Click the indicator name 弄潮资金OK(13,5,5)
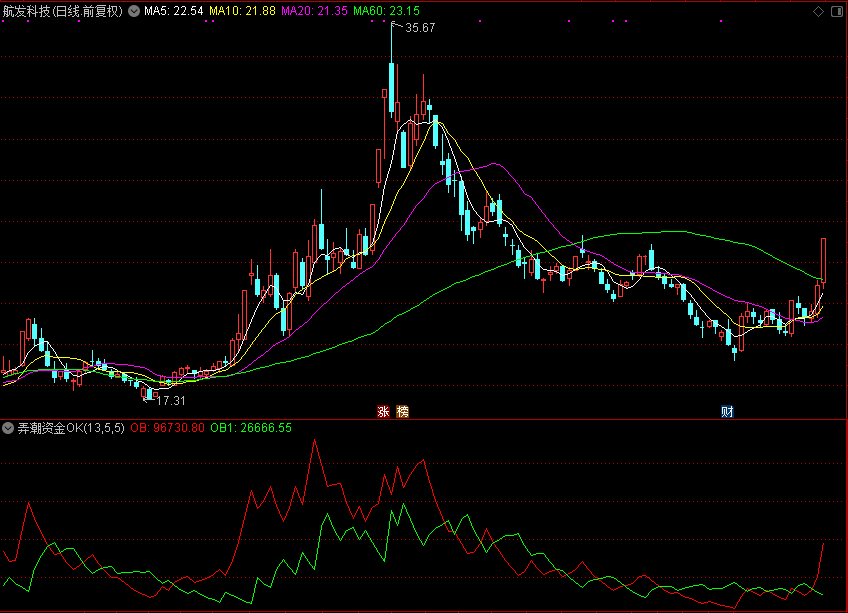848x613 pixels. tap(71, 428)
